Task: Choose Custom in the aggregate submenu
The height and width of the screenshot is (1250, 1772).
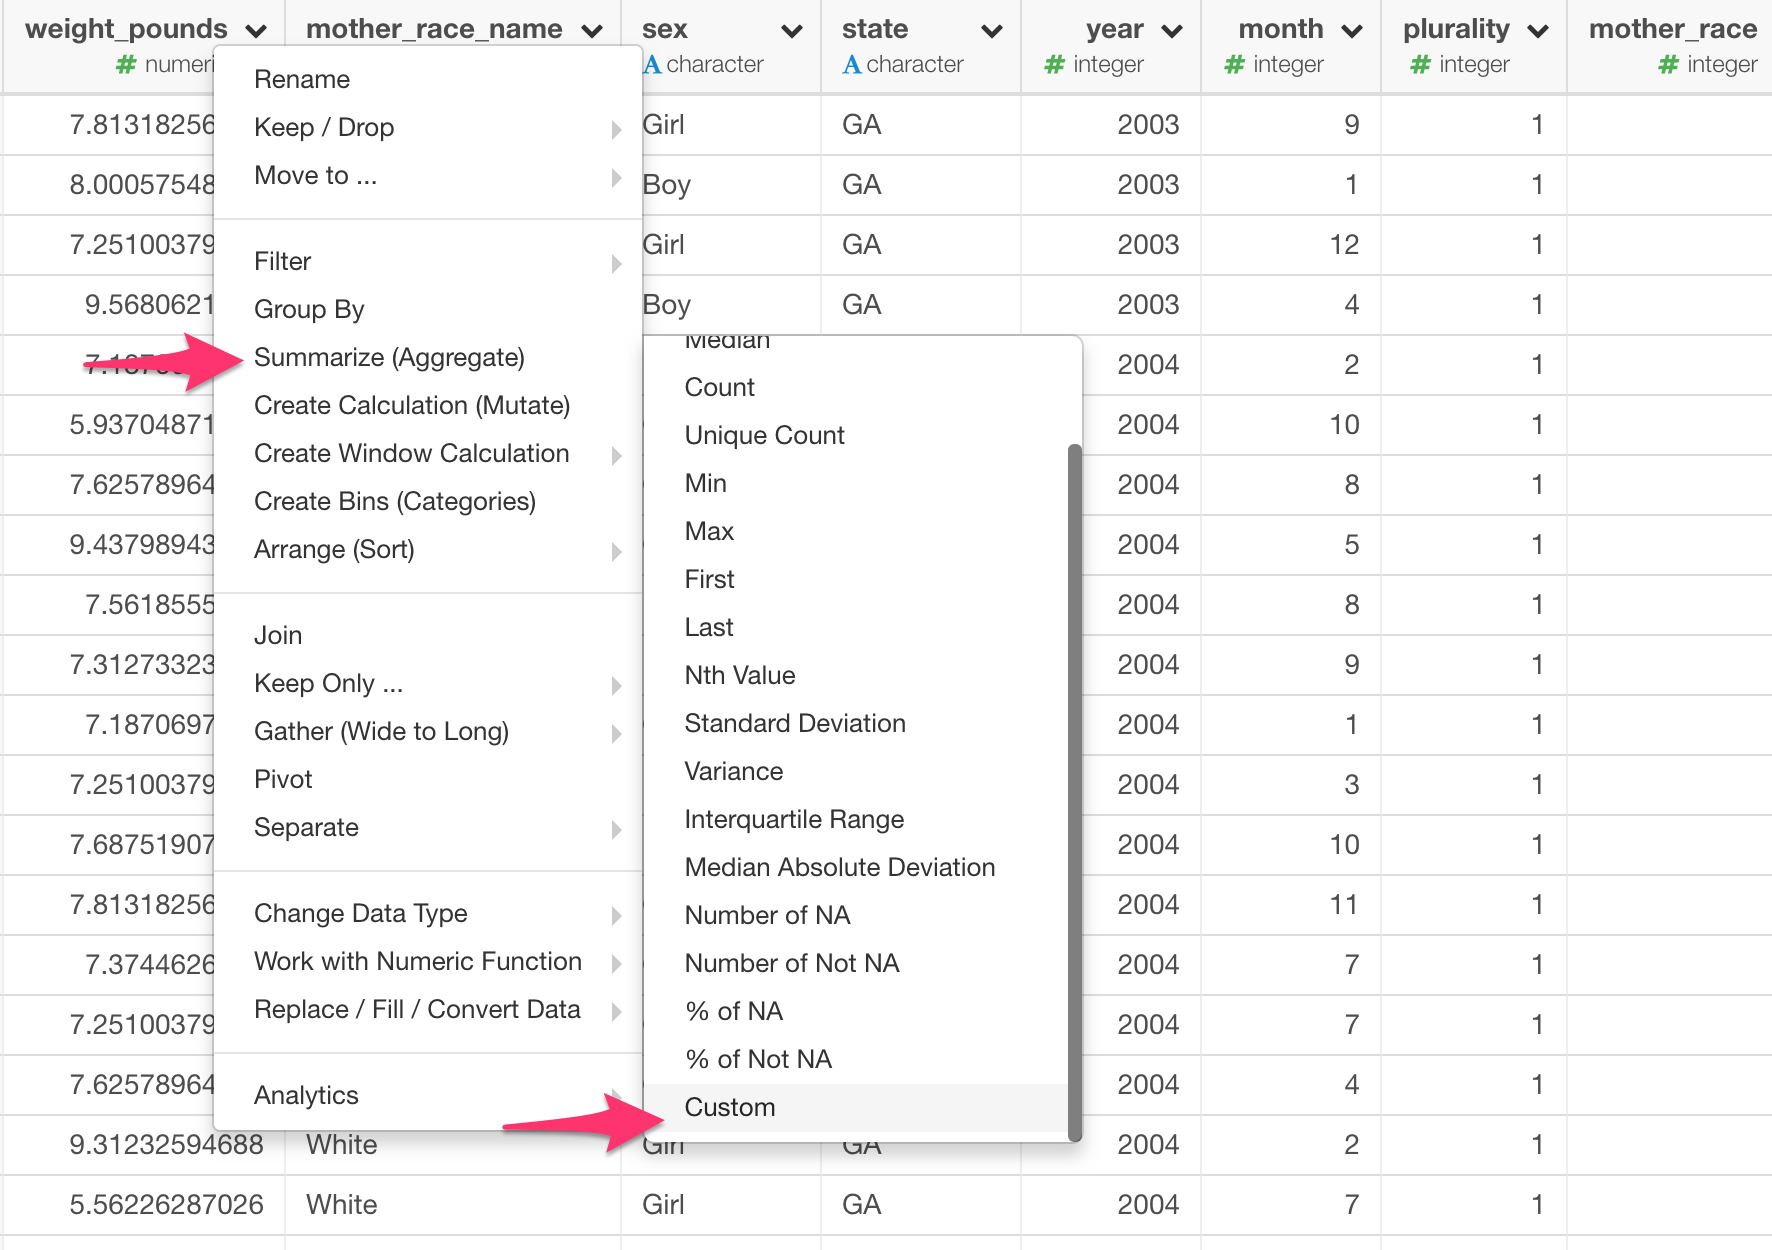Action: 730,1107
